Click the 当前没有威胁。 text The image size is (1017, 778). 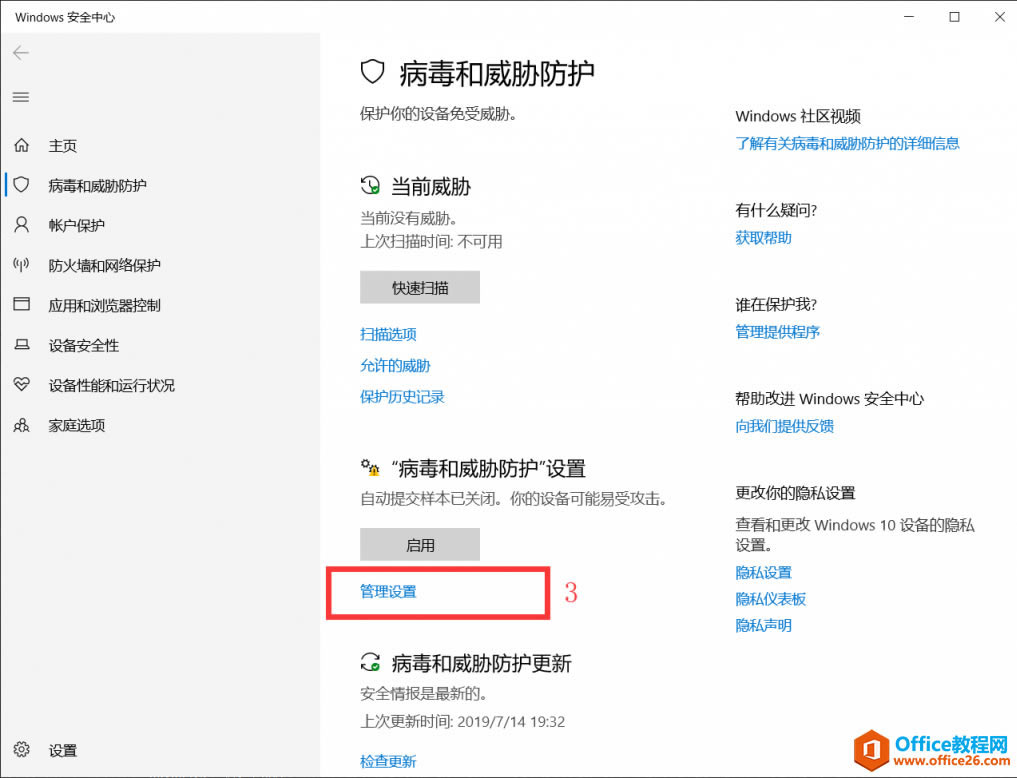409,218
